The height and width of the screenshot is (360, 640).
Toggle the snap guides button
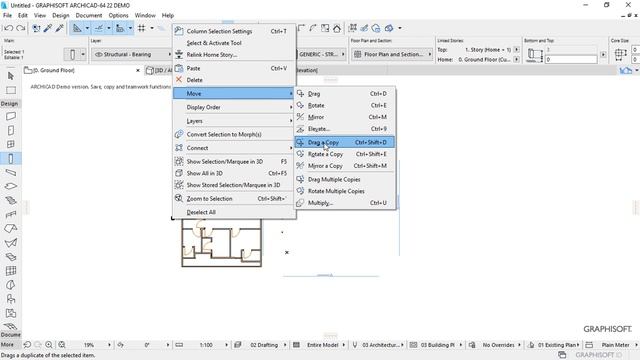99,28
